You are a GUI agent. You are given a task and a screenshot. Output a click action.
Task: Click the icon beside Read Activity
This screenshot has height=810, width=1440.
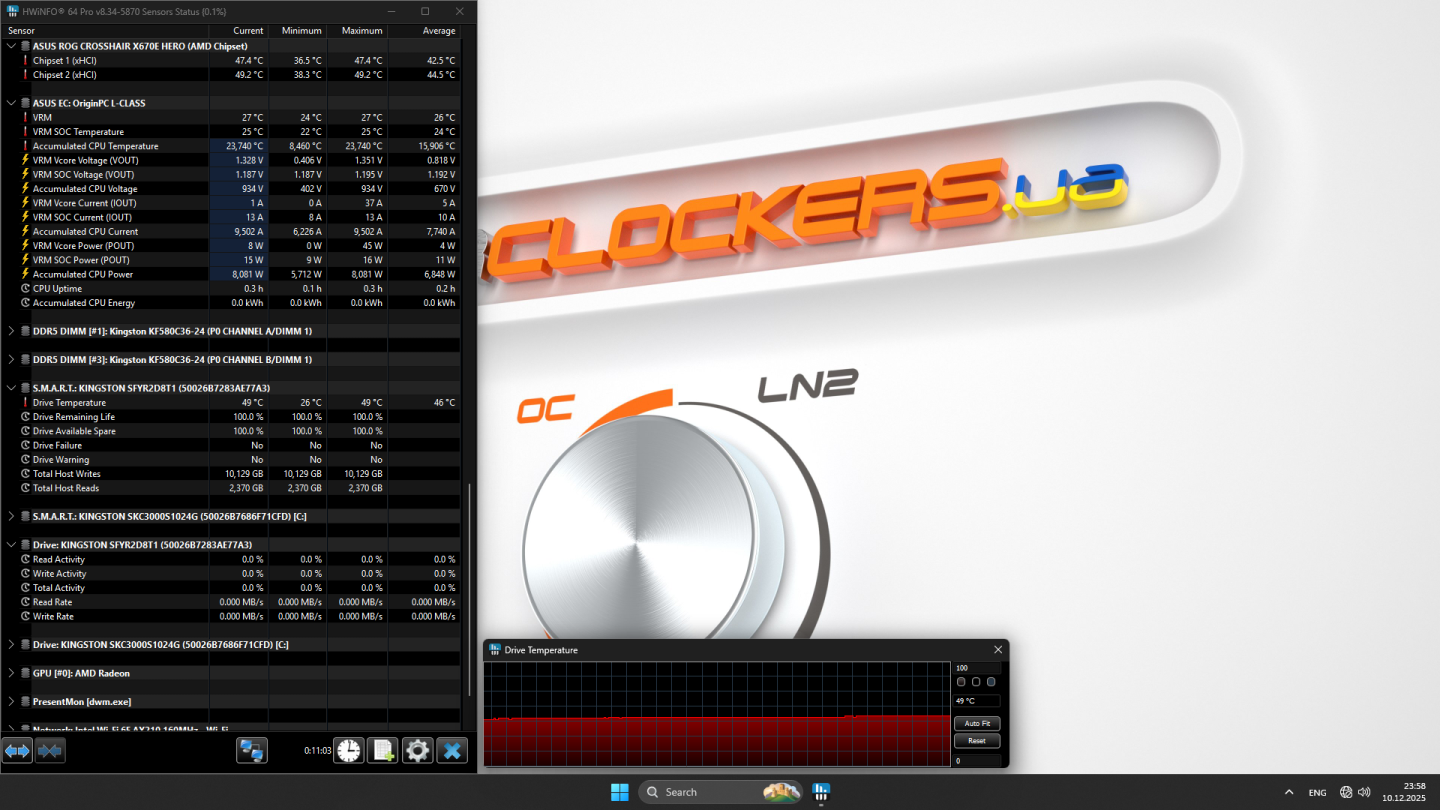pos(25,560)
